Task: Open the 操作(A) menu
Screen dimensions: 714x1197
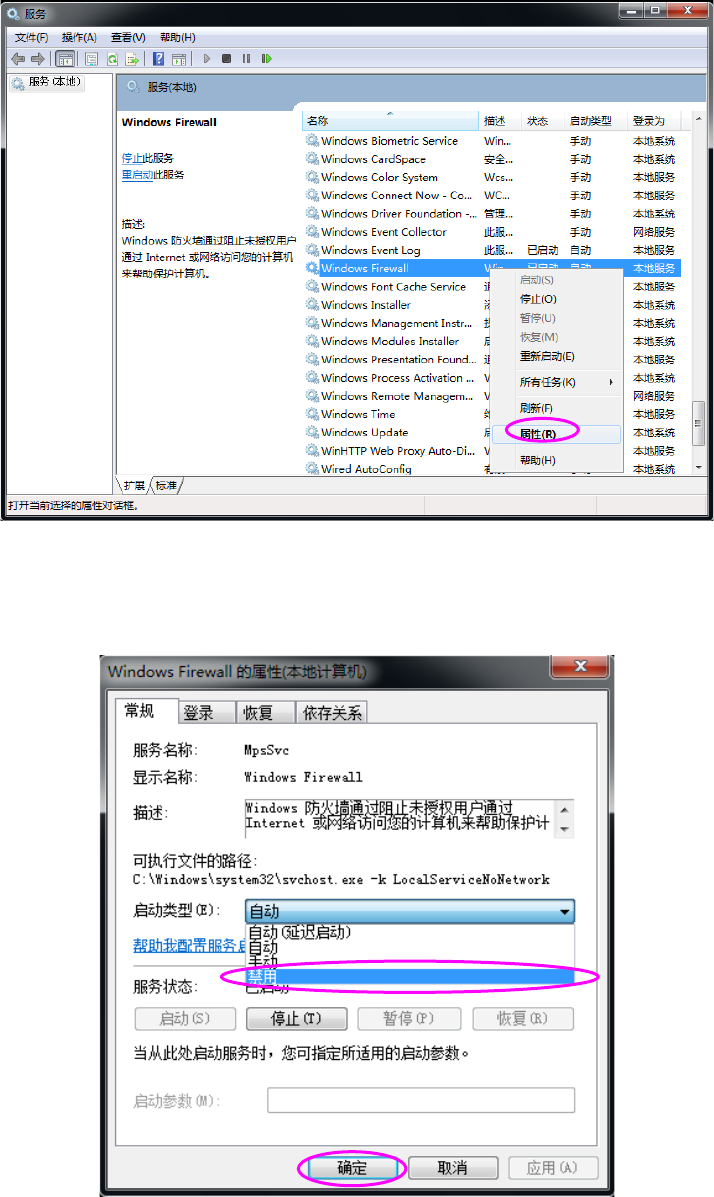Action: [79, 37]
